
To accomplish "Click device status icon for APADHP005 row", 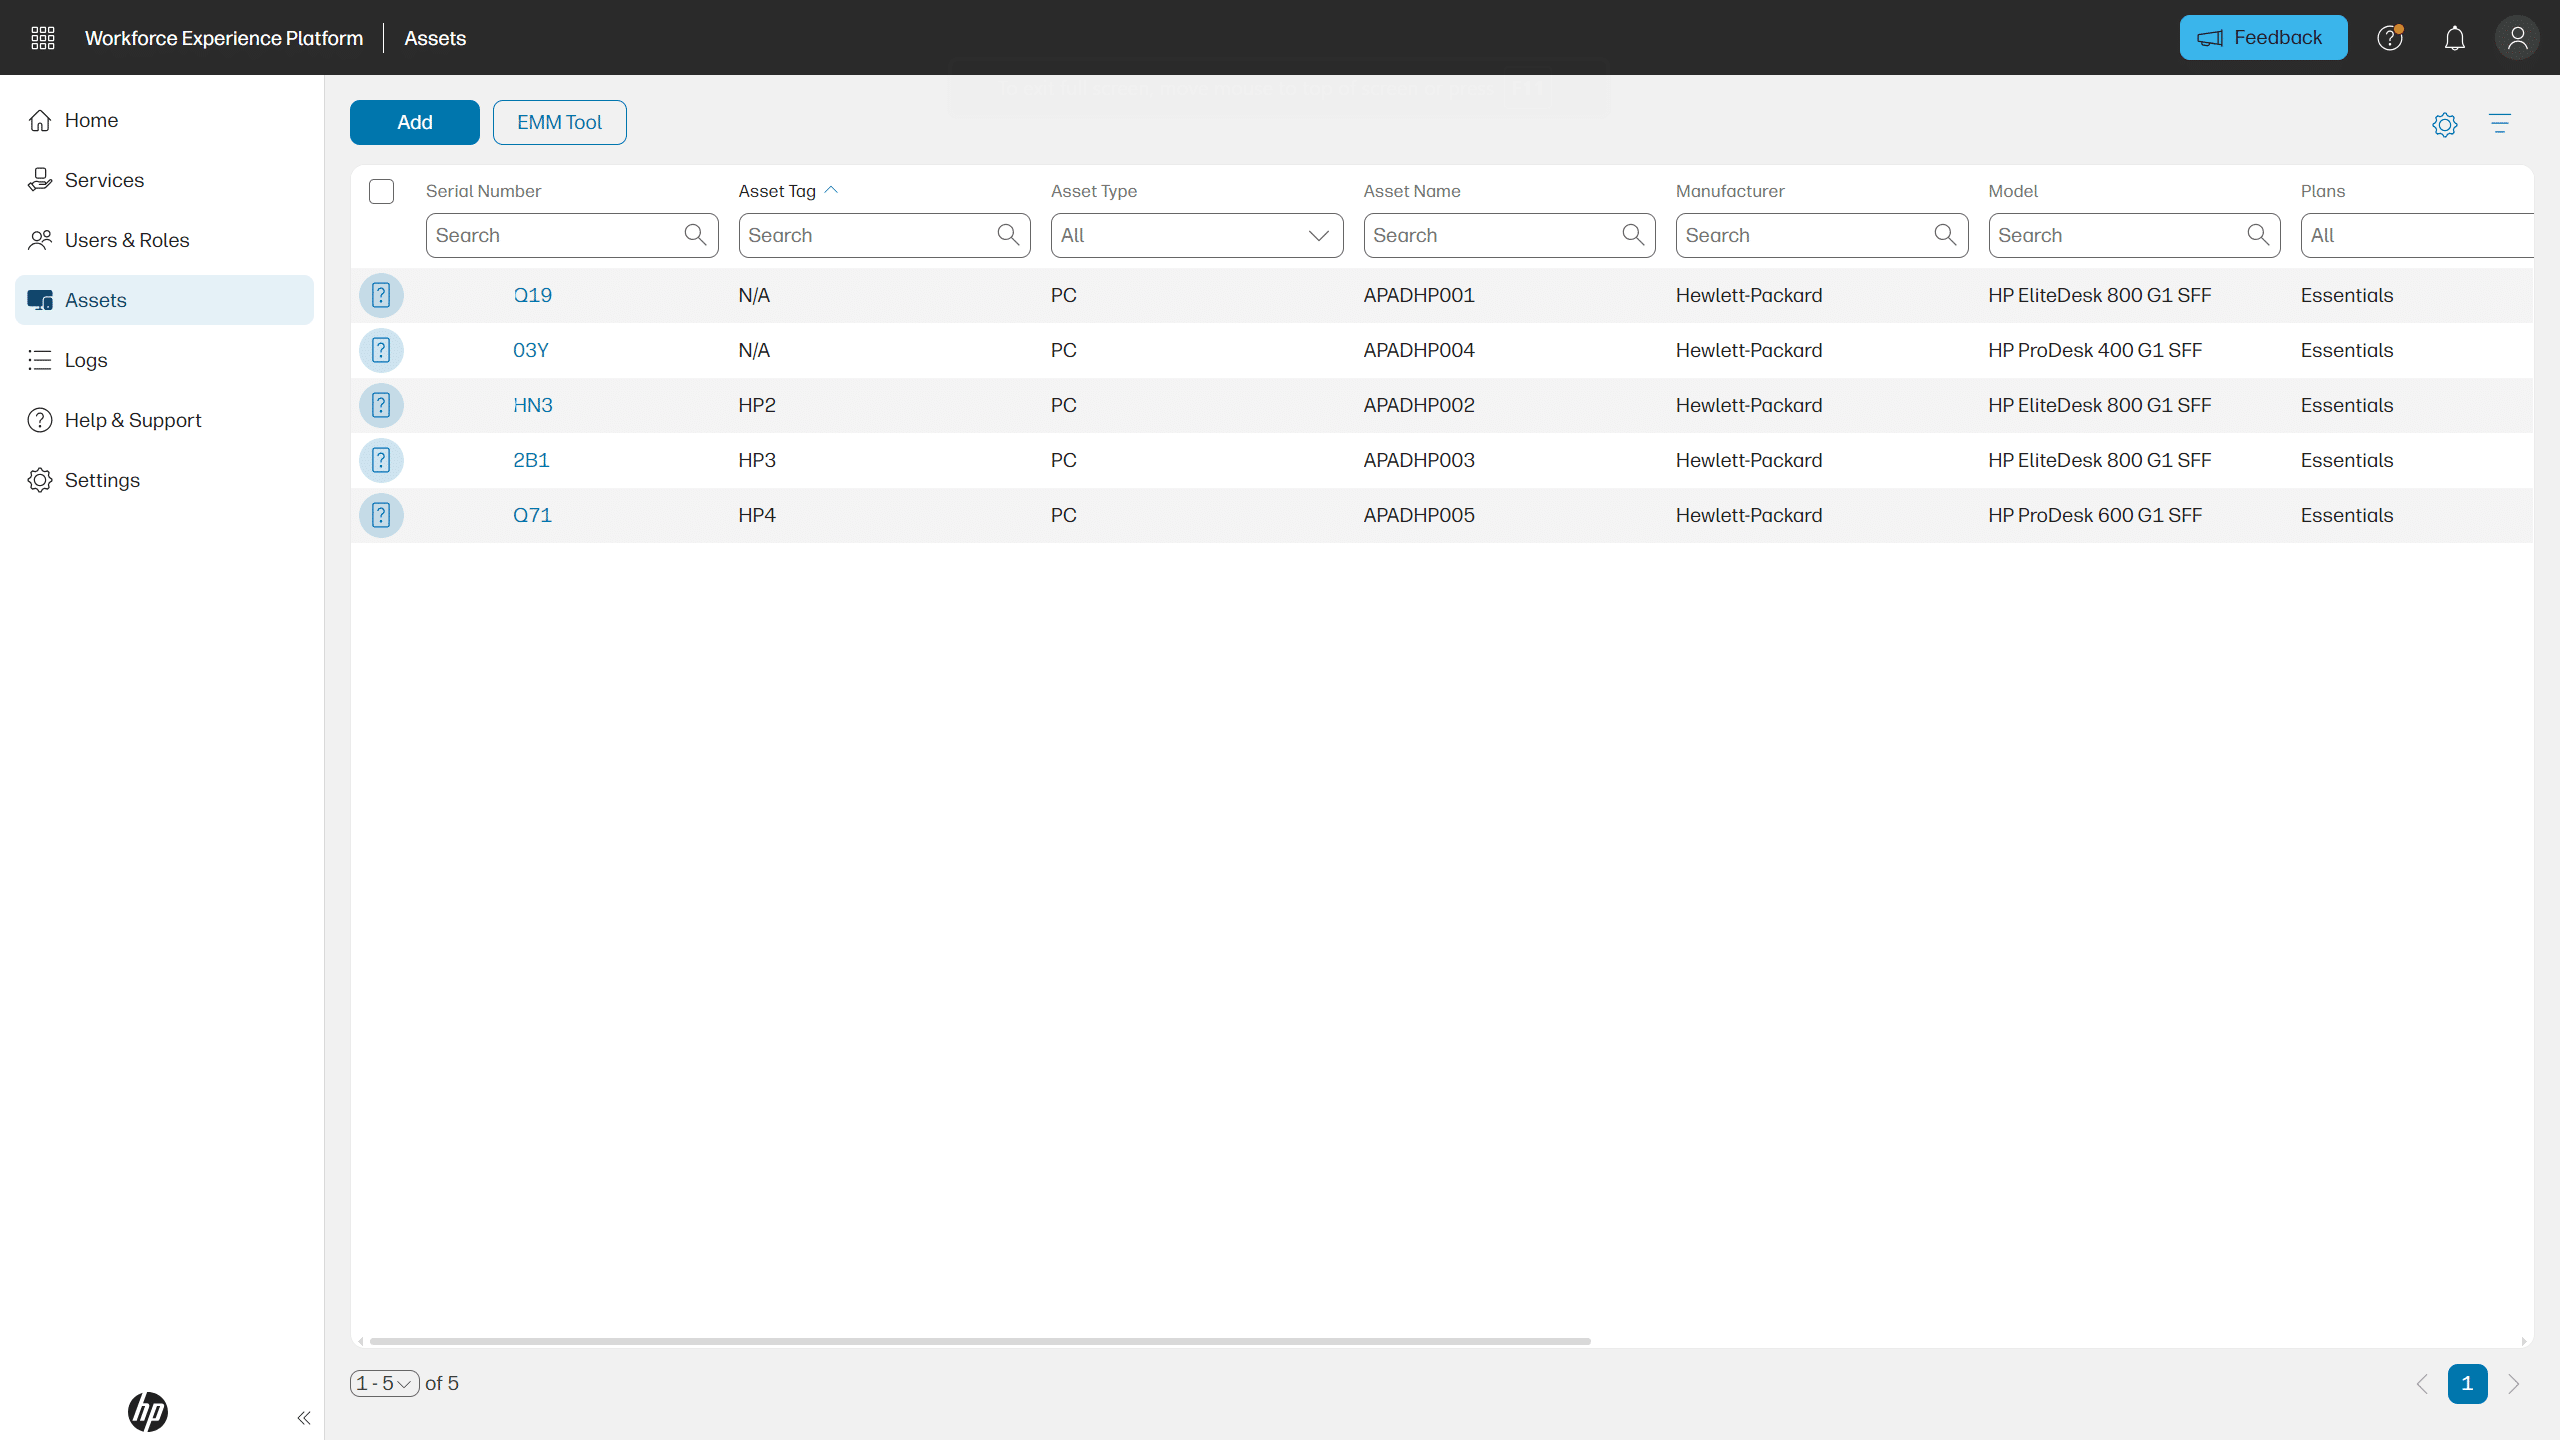I will (x=381, y=516).
